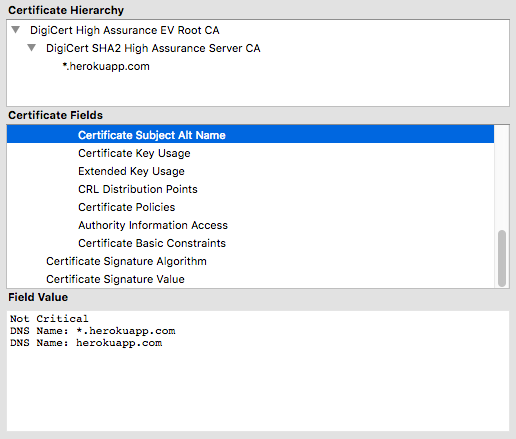Select Certificate Key Usage field
The width and height of the screenshot is (516, 439).
point(250,153)
